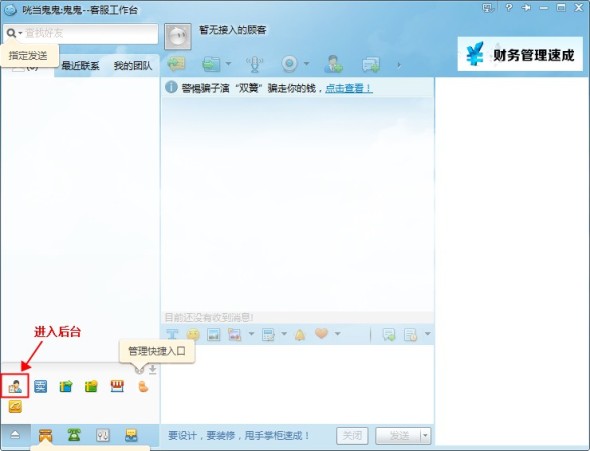The height and width of the screenshot is (451, 590).
Task: Click the heart icon in message toolbar
Action: [322, 333]
